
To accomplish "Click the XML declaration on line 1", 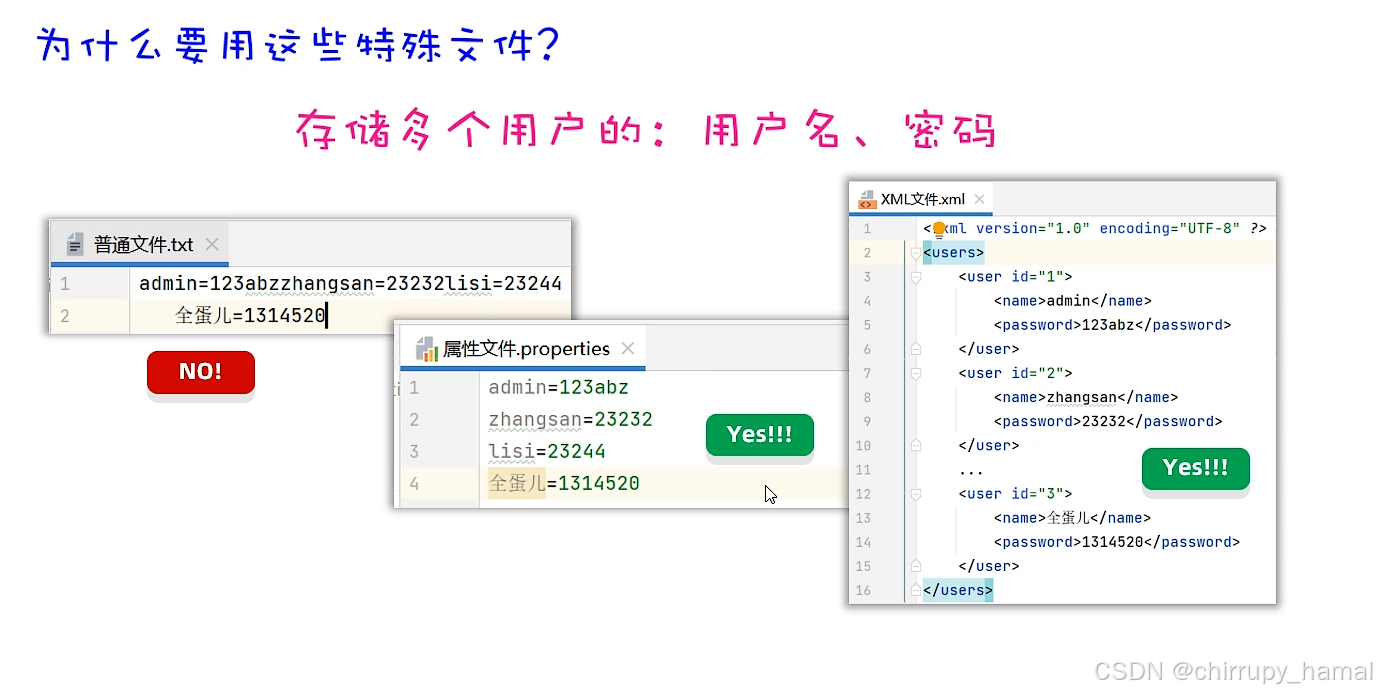I will (1095, 229).
